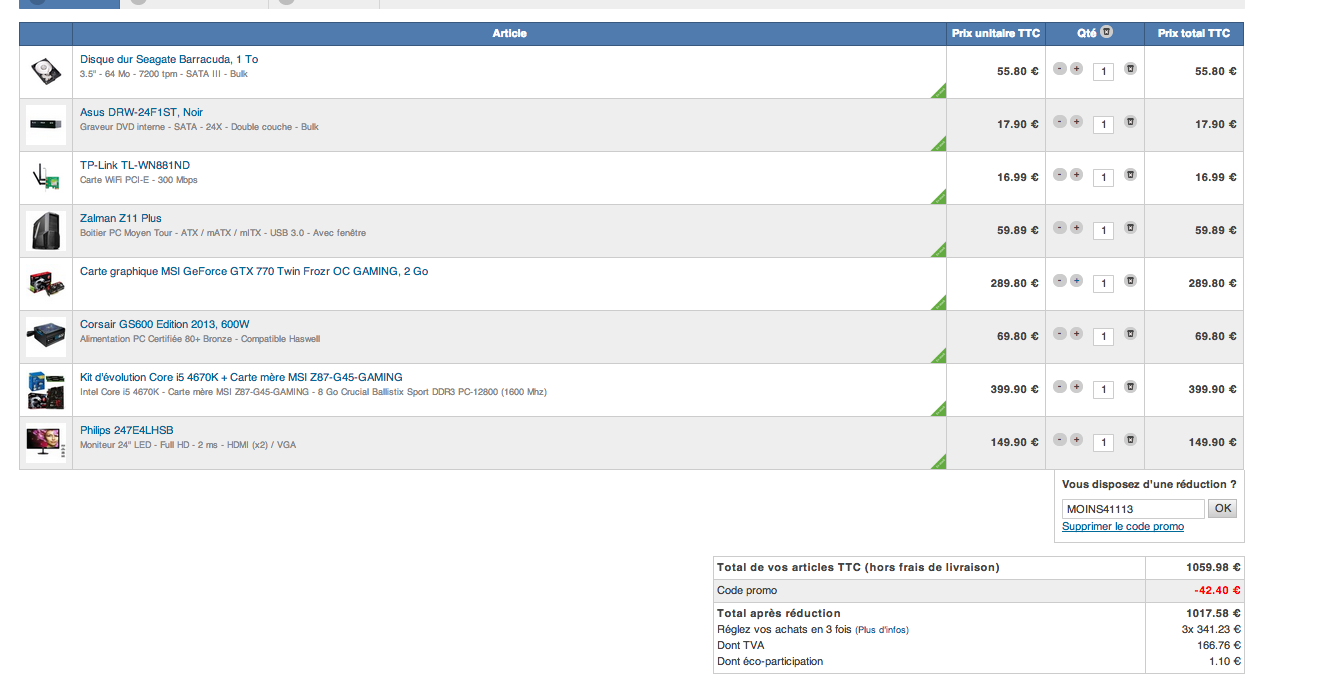Click 'Supprimer le code promo' link
The height and width of the screenshot is (680, 1331).
[x=1122, y=527]
